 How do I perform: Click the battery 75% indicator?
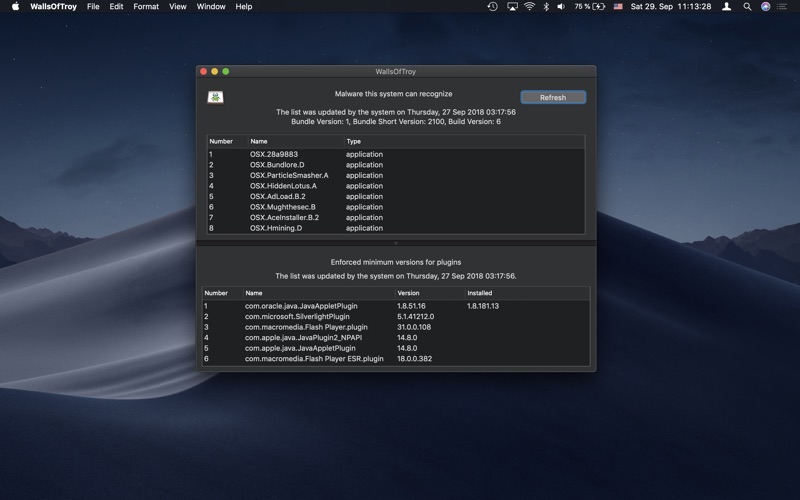tap(589, 7)
